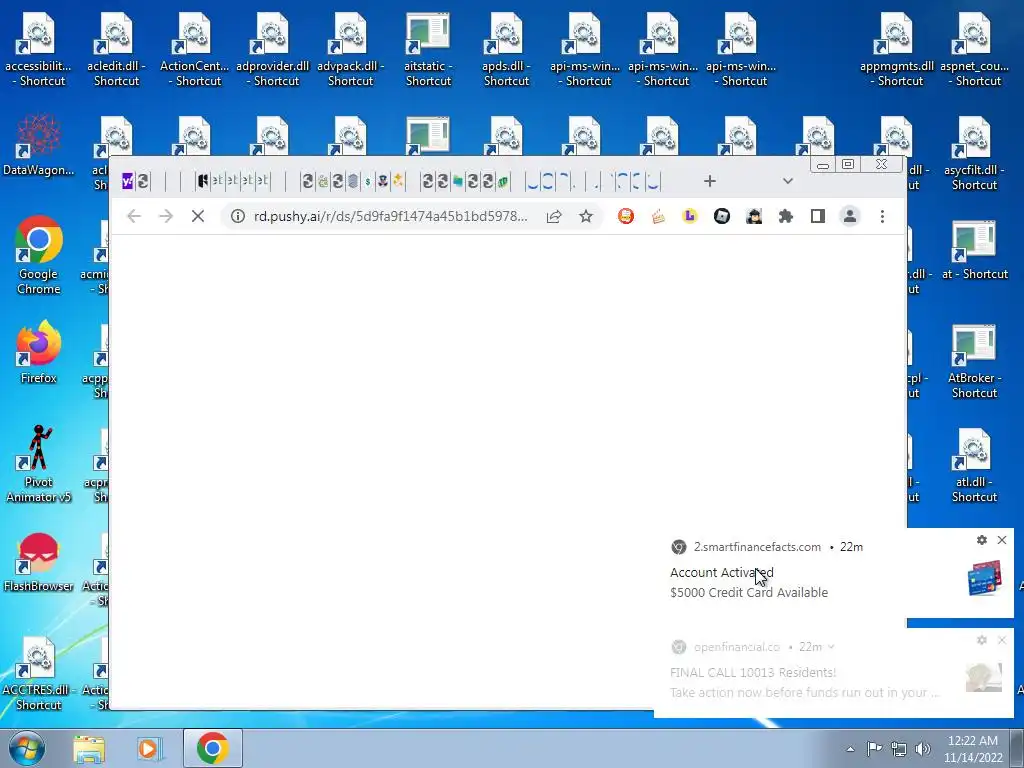Screen dimensions: 1024x768
Task: Open the Action Center flag icon
Action: pyautogui.click(x=874, y=749)
